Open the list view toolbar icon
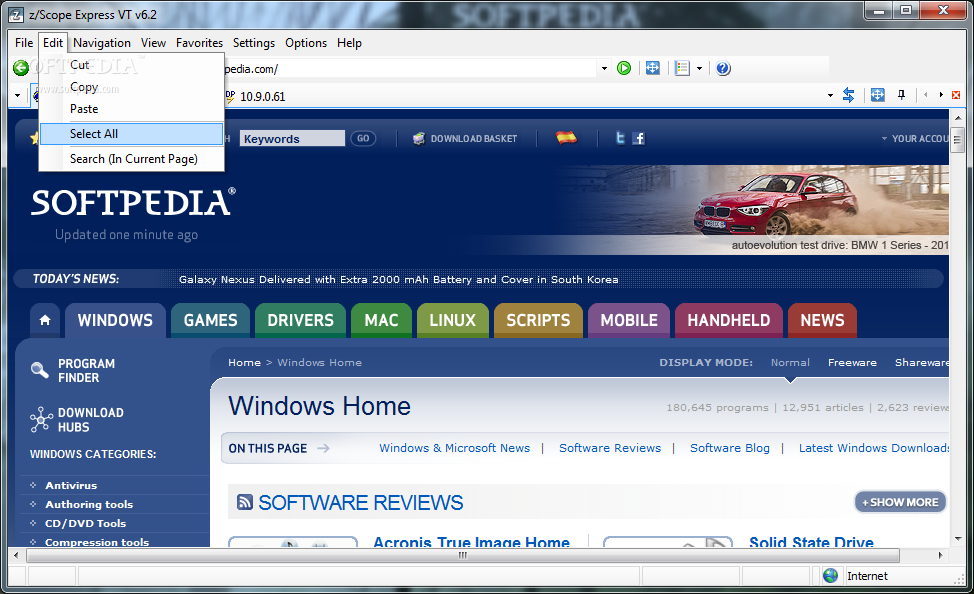974x594 pixels. tap(682, 68)
